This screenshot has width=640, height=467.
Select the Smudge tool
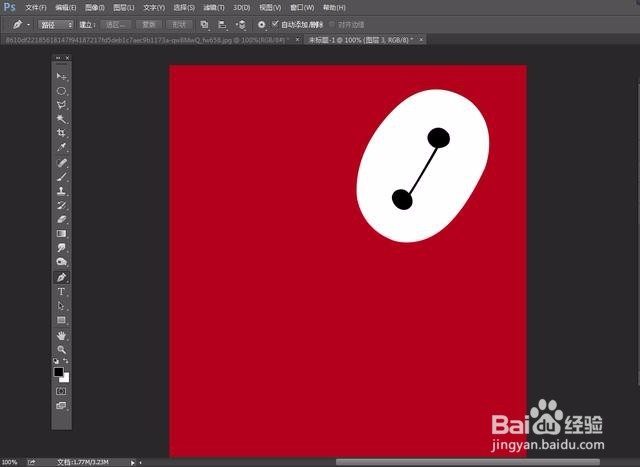[62, 247]
